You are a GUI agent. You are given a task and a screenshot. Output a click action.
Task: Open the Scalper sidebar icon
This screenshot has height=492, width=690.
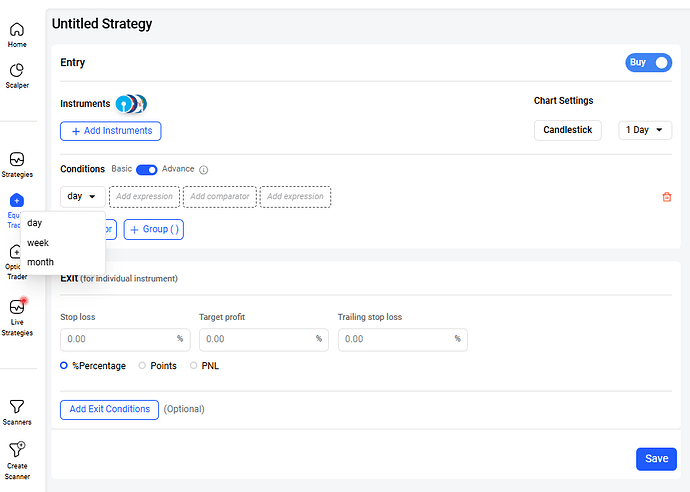point(17,70)
